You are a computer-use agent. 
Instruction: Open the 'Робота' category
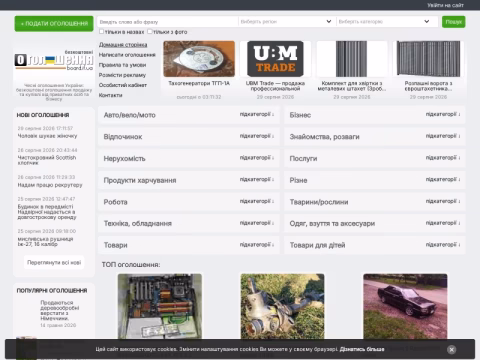tap(115, 202)
